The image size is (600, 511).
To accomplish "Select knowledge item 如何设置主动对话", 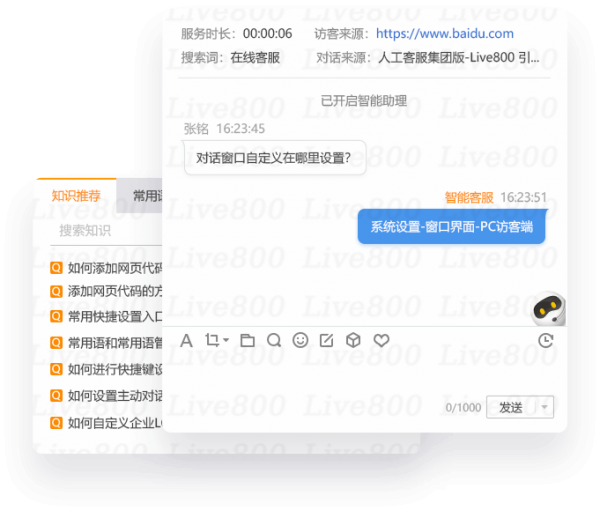I will pyautogui.click(x=115, y=396).
